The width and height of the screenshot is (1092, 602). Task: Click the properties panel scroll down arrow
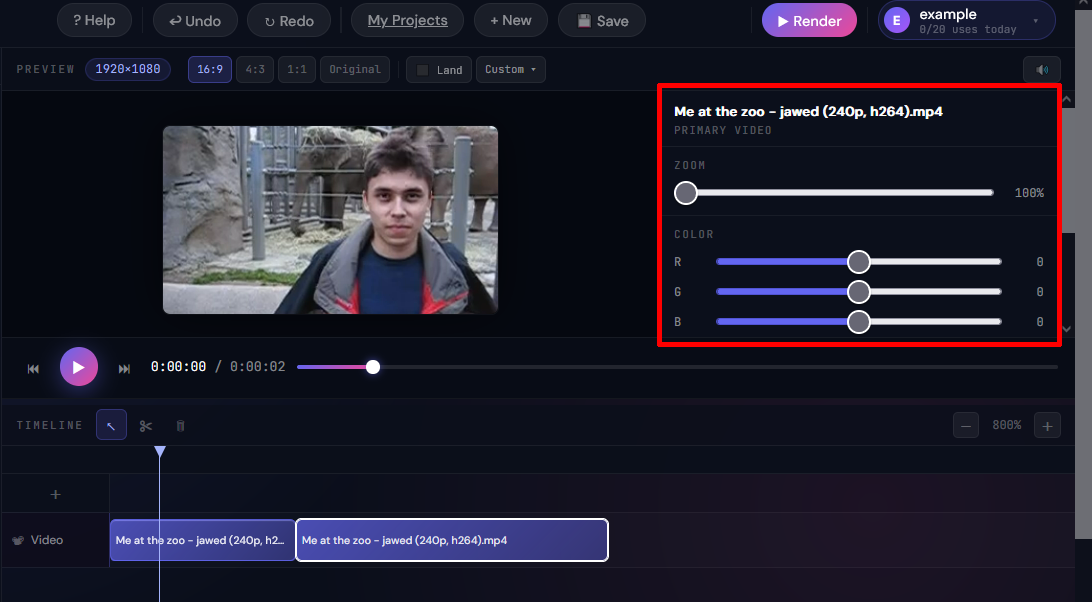pos(1066,329)
